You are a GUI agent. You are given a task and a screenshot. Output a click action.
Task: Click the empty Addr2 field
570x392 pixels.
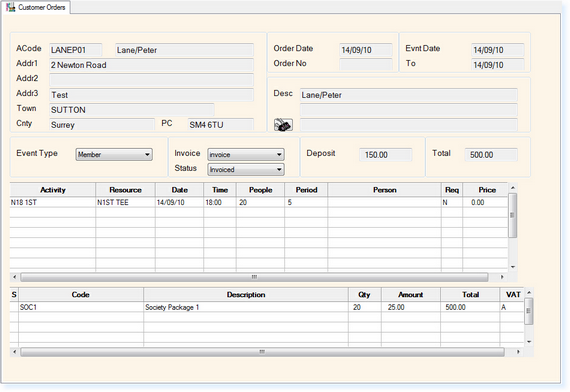(x=151, y=80)
